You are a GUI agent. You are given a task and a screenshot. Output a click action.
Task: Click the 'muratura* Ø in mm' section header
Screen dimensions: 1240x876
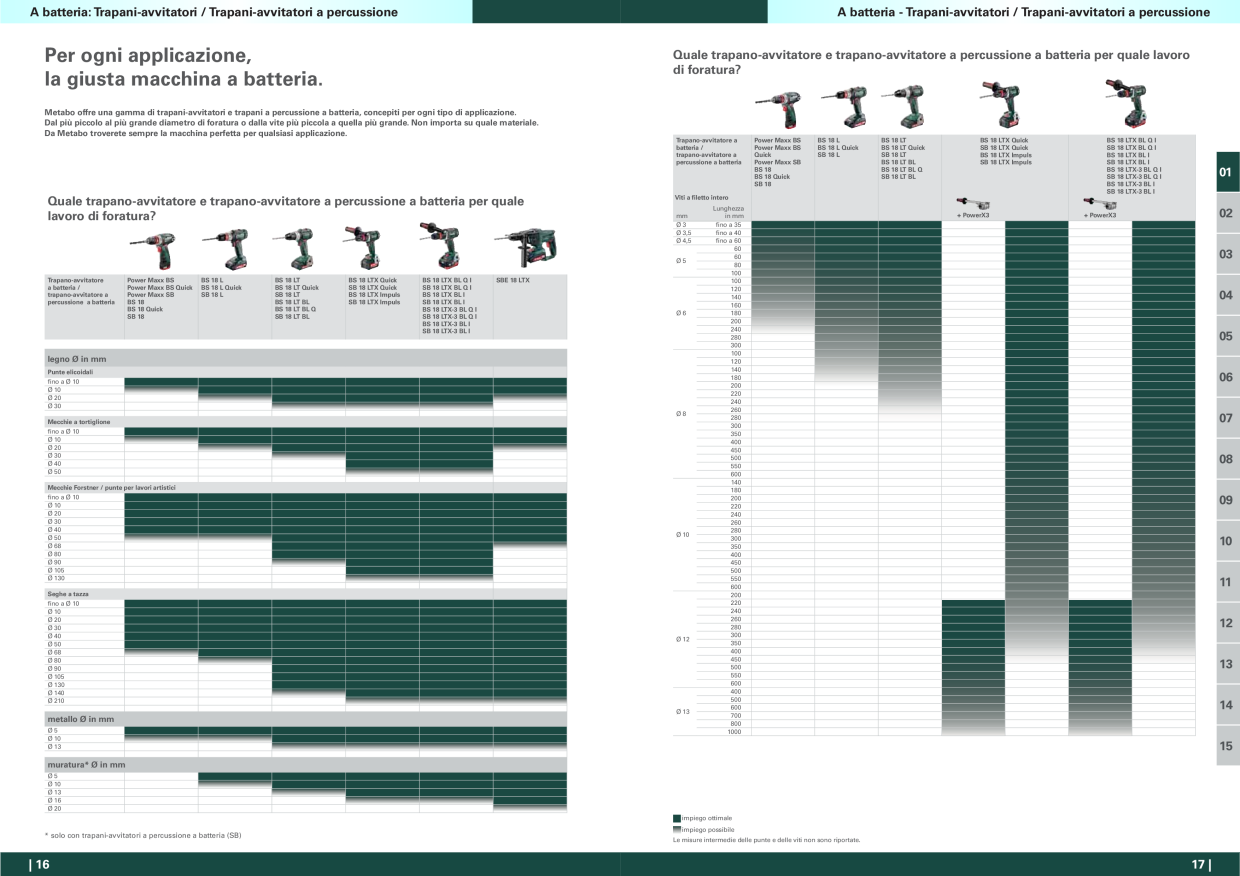[307, 764]
